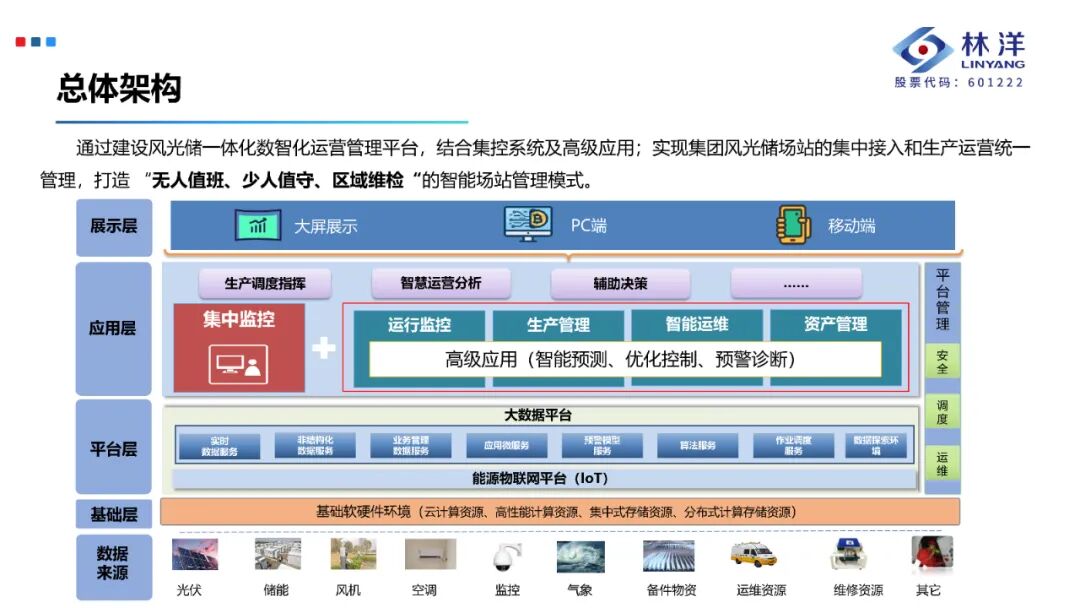Click the 平台管理 vertical label
The height and width of the screenshot is (608, 1080).
pyautogui.click(x=943, y=300)
